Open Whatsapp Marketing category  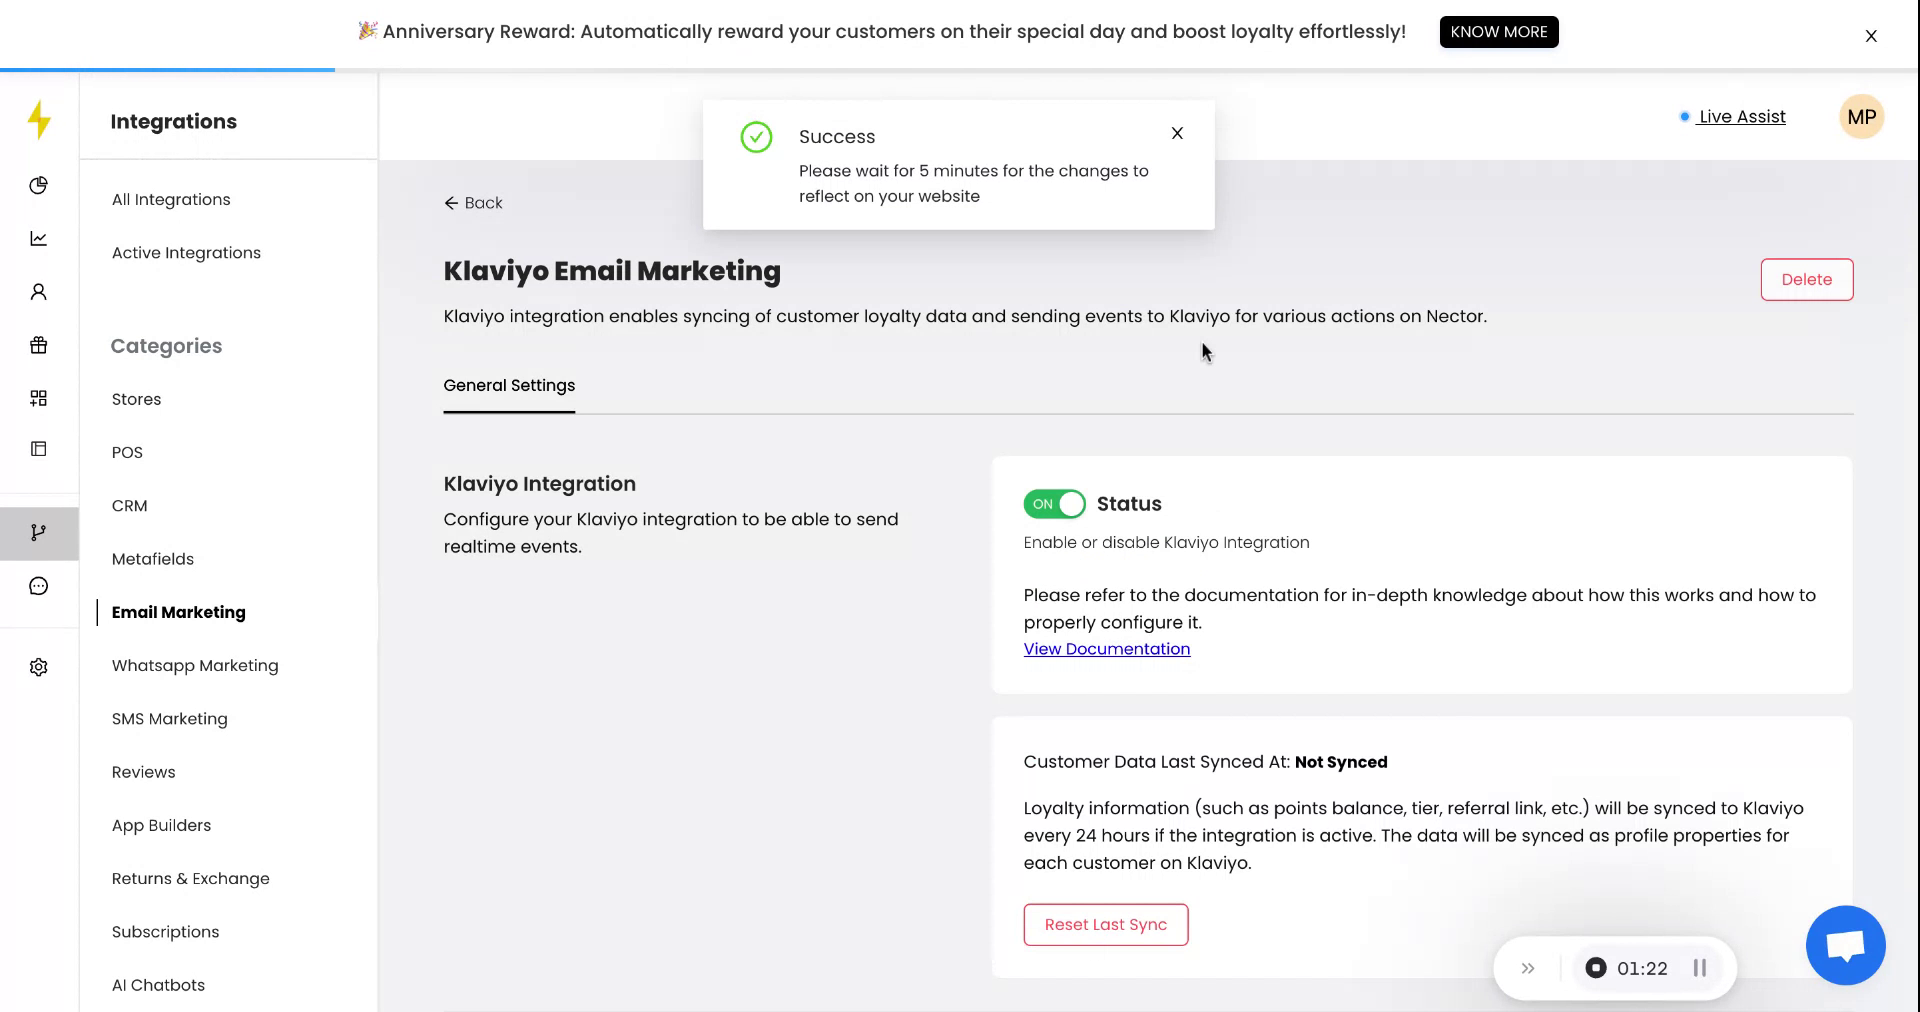click(195, 665)
